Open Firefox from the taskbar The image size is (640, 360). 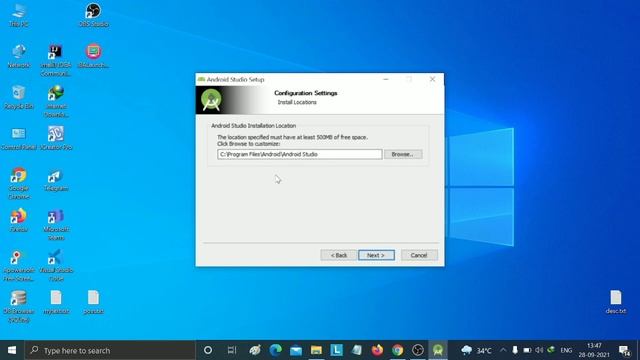pos(377,350)
